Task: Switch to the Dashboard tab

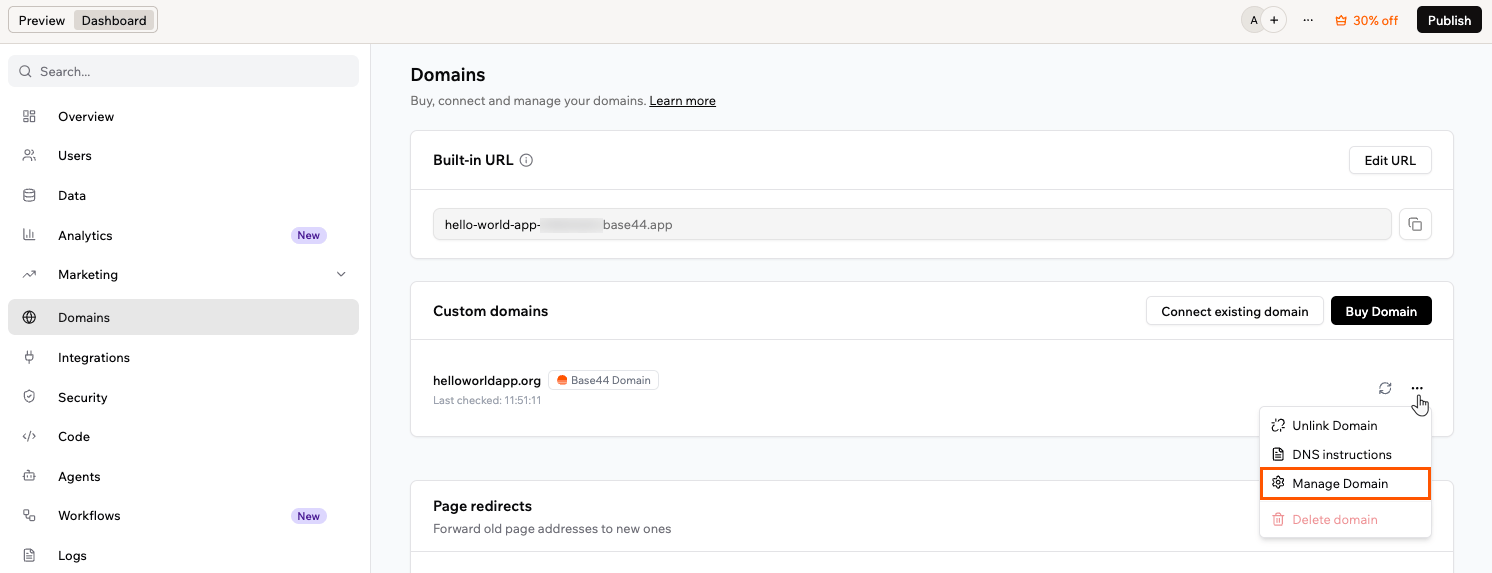Action: (x=114, y=20)
